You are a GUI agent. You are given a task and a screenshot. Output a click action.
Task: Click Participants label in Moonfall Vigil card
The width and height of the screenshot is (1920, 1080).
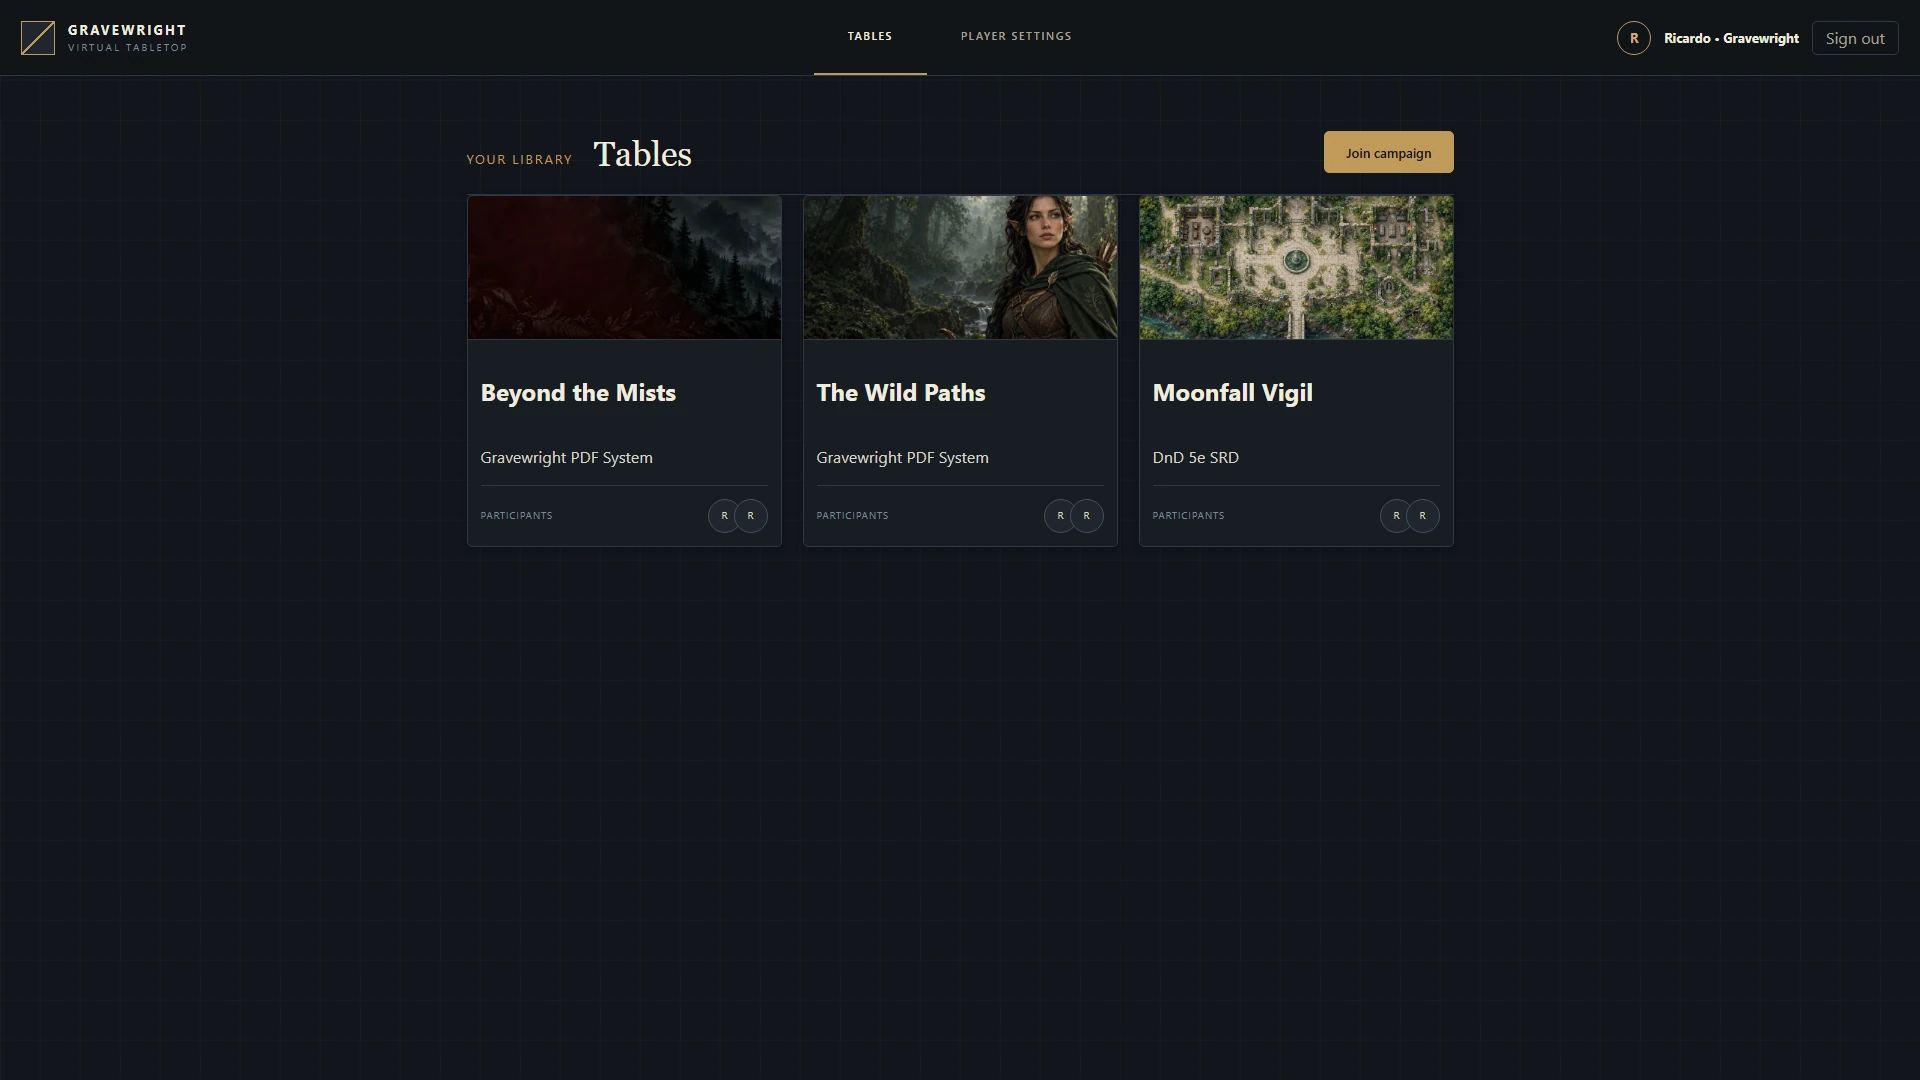[x=1188, y=516]
